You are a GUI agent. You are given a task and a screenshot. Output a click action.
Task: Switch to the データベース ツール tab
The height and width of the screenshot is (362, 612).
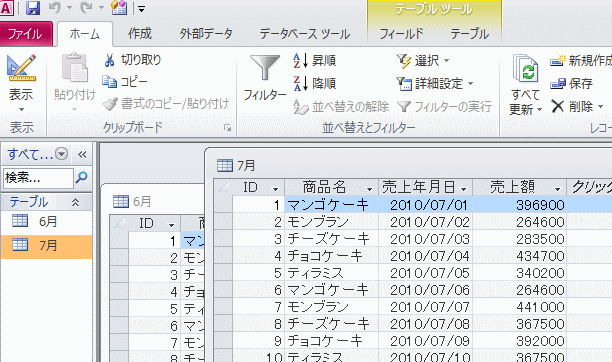305,34
